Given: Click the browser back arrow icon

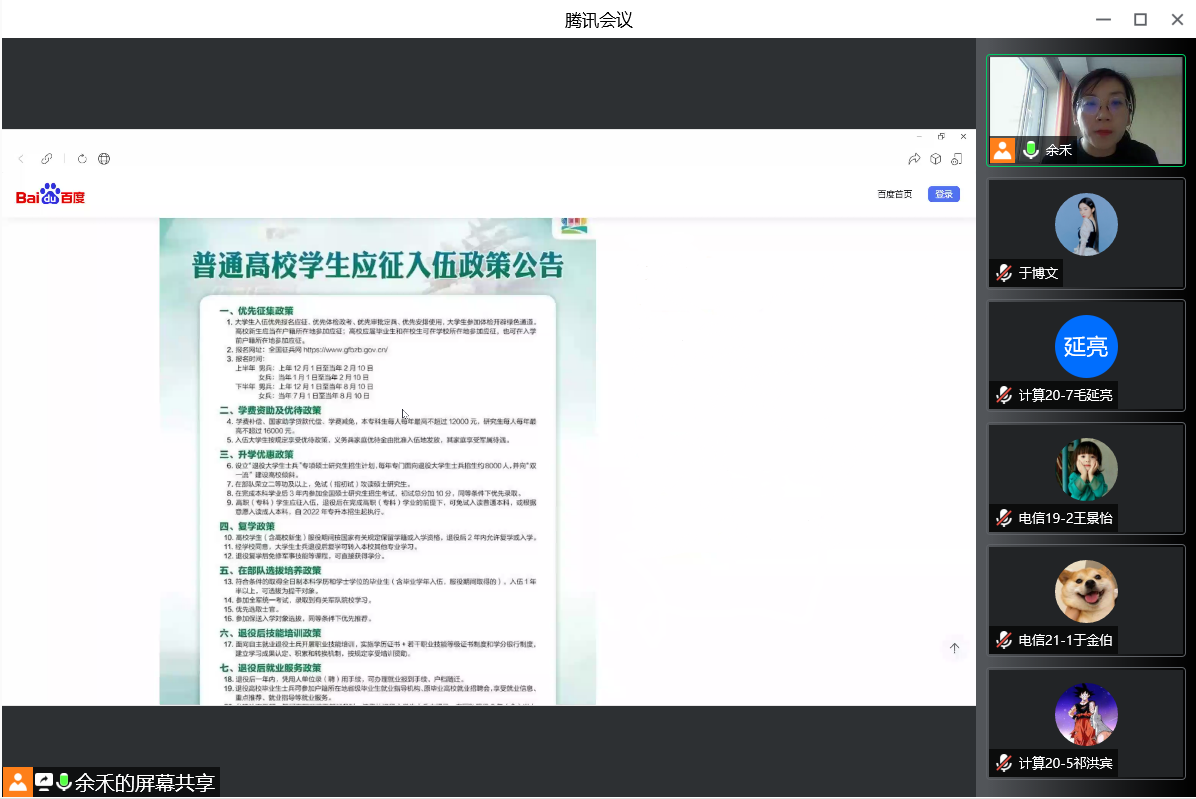Looking at the screenshot, I should tap(21, 159).
